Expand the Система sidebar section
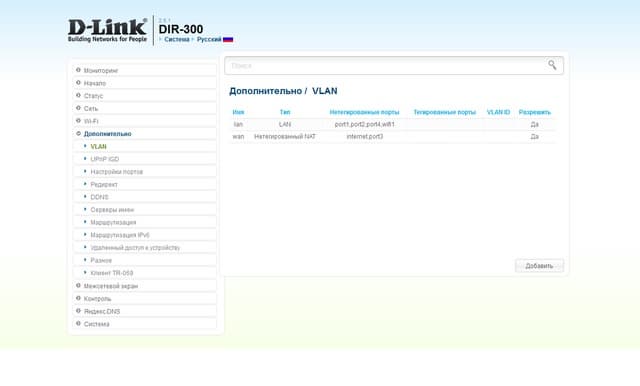The image size is (640, 386). [x=144, y=324]
